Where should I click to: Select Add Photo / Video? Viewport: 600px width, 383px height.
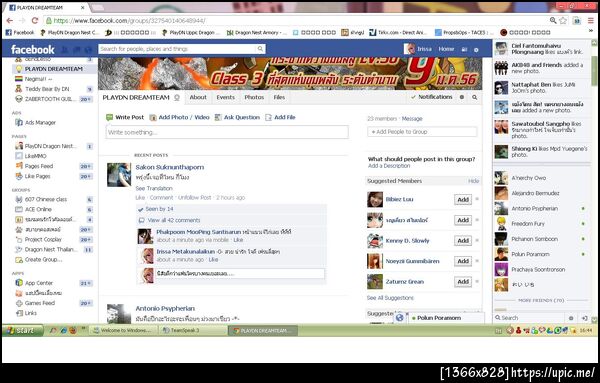point(179,117)
